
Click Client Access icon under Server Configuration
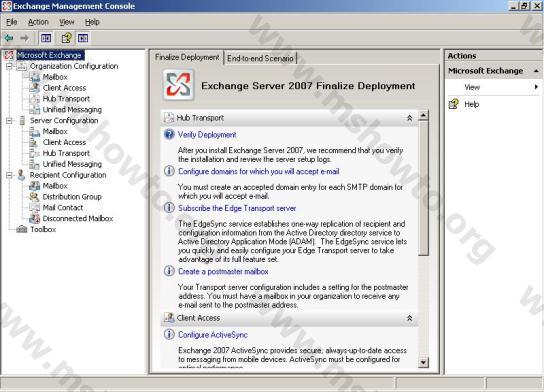35,142
